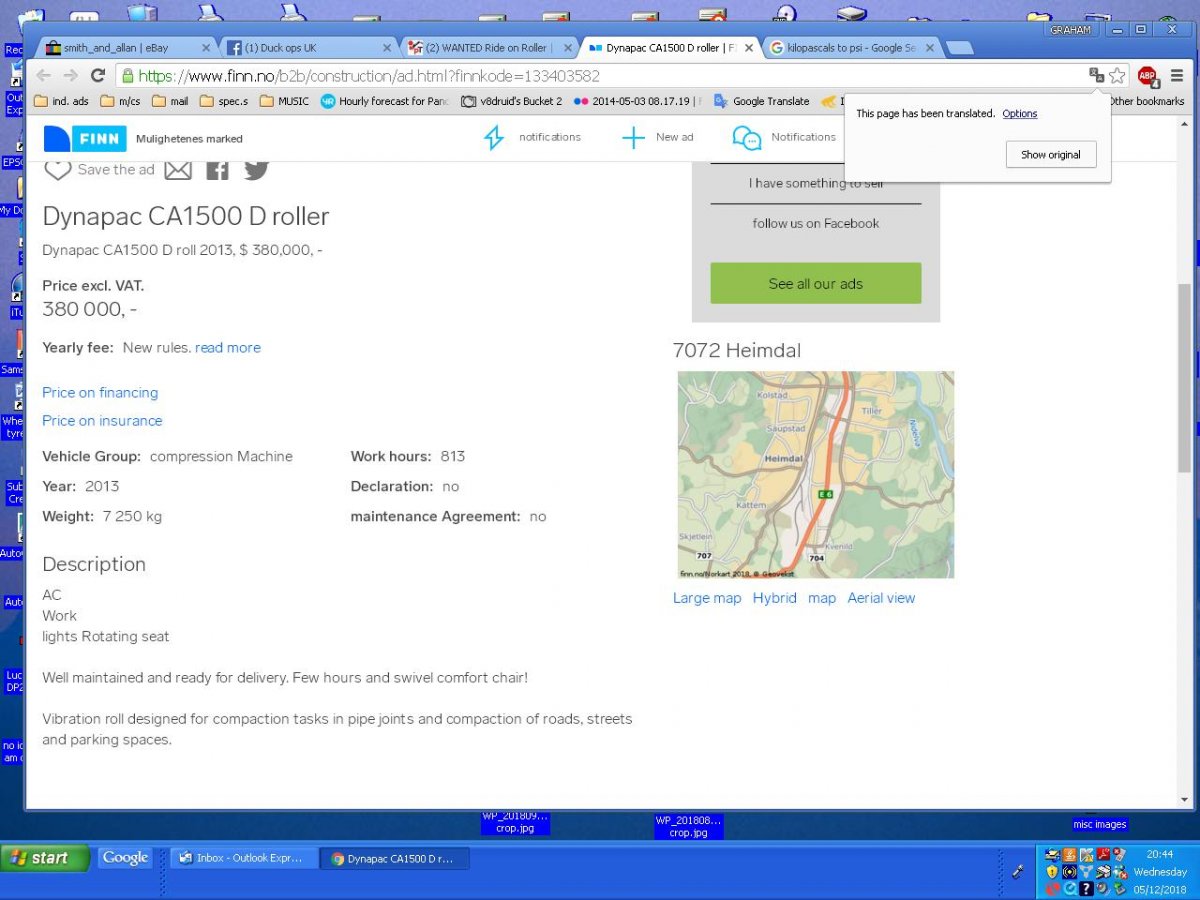1200x900 pixels.
Task: Open the Large map link
Action: [707, 598]
